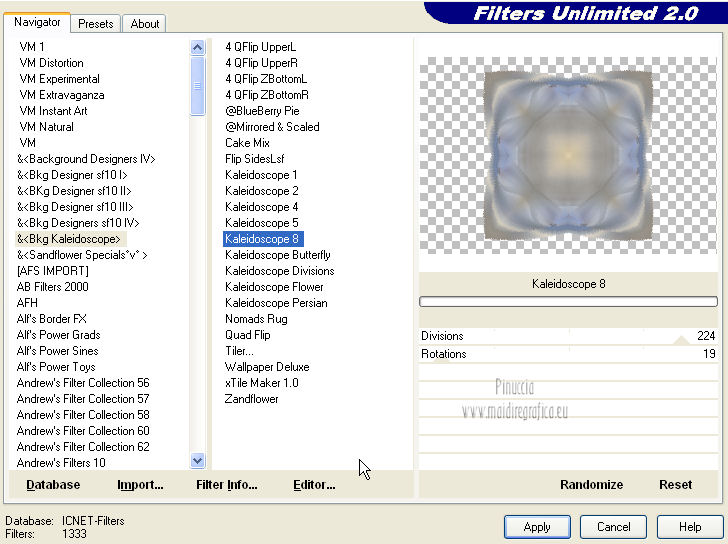The image size is (728, 544).
Task: Open the Presets tab
Action: [x=96, y=24]
